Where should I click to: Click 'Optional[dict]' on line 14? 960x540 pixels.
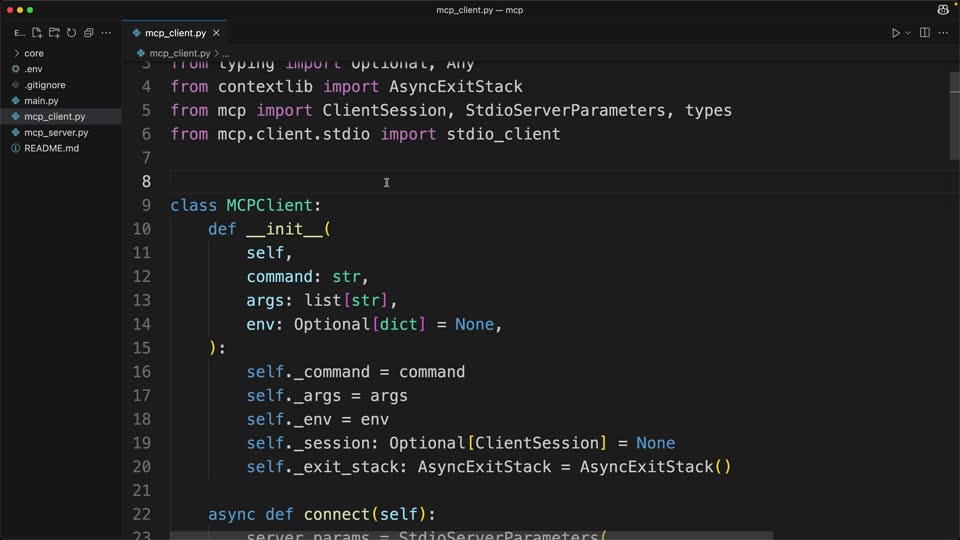[x=359, y=324]
